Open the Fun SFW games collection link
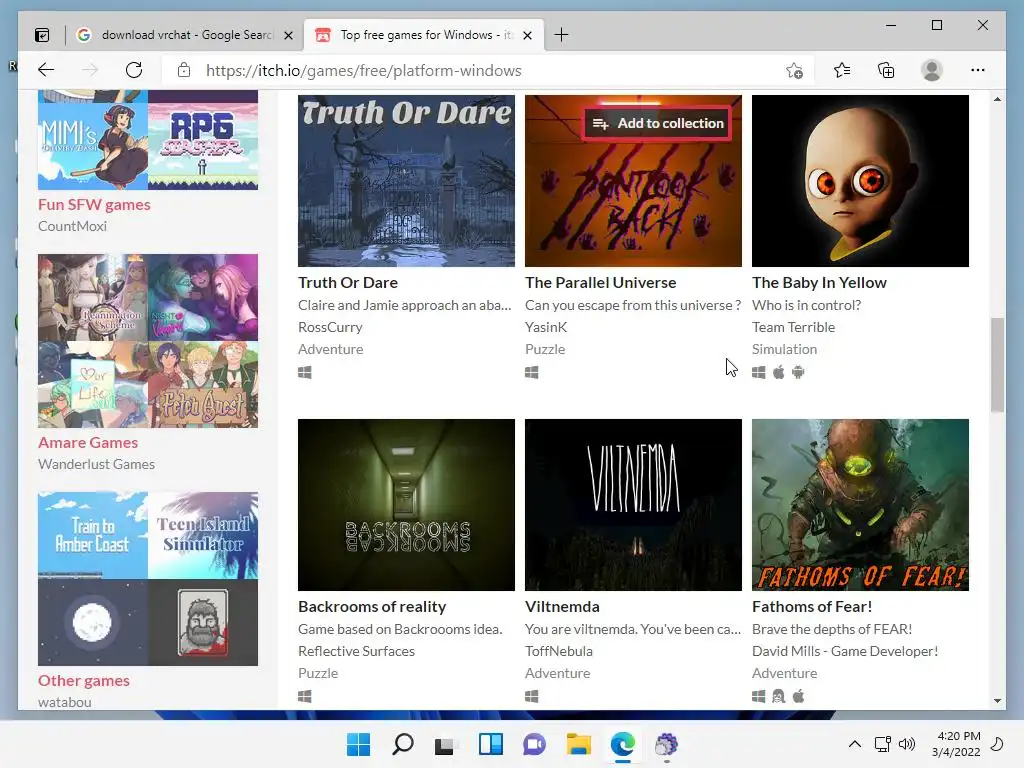 pyautogui.click(x=94, y=204)
